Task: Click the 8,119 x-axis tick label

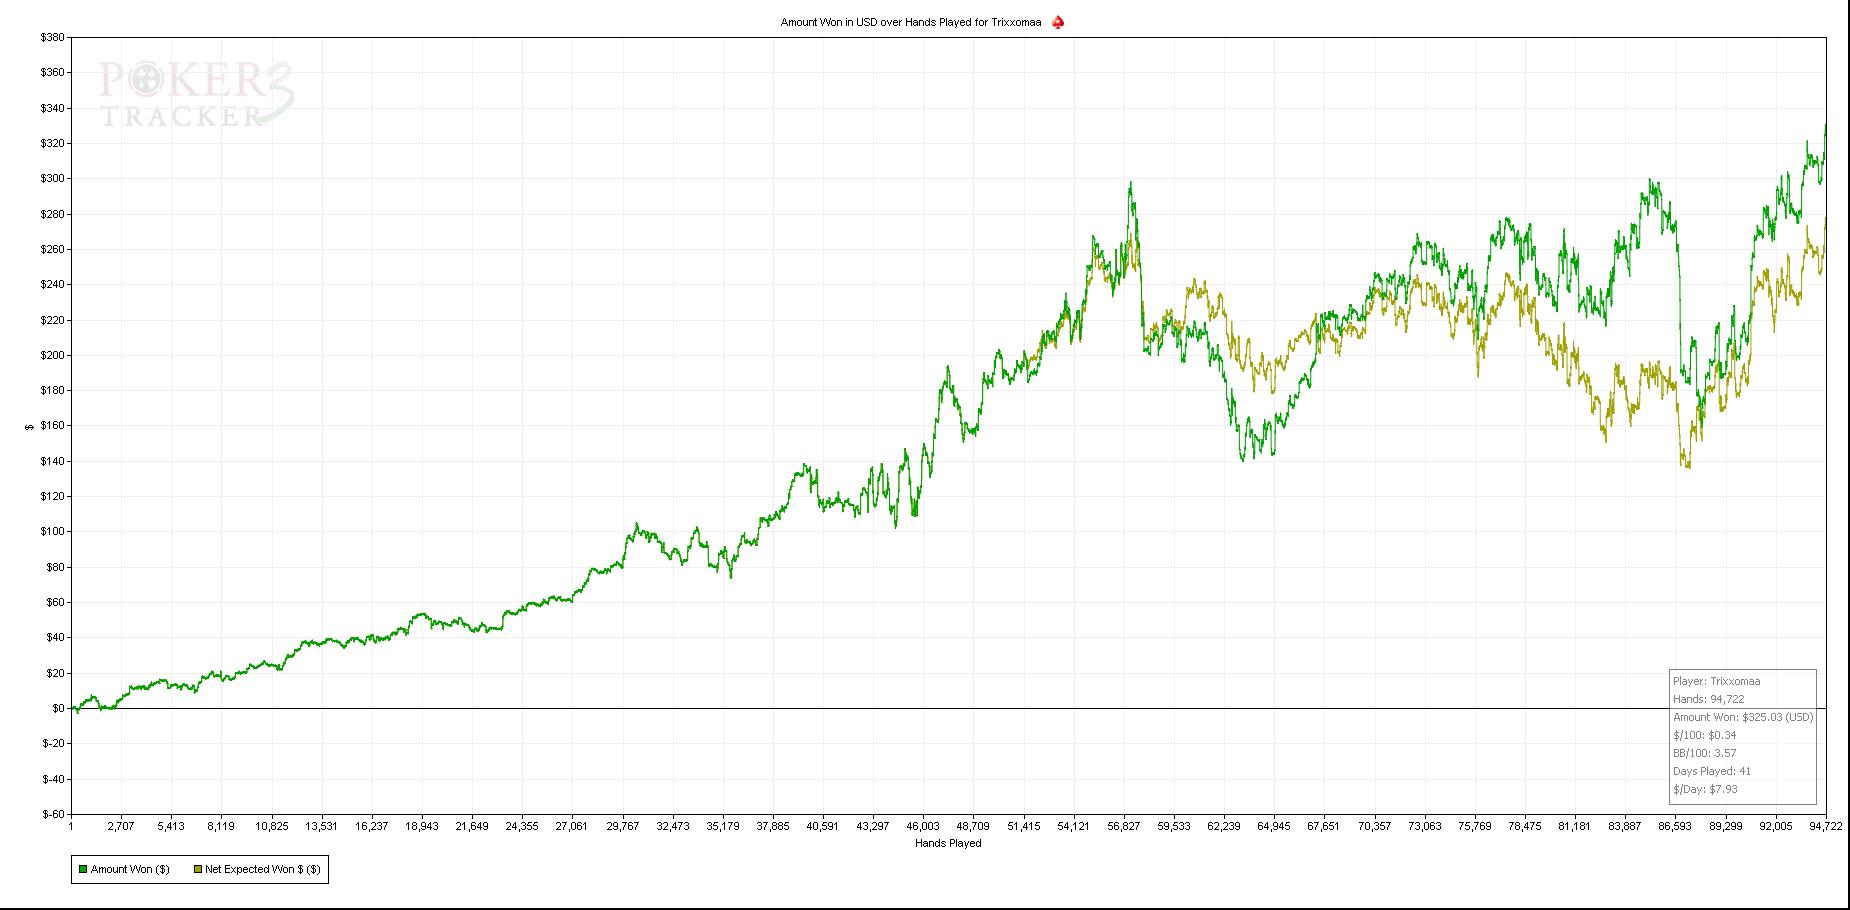Action: tap(221, 827)
